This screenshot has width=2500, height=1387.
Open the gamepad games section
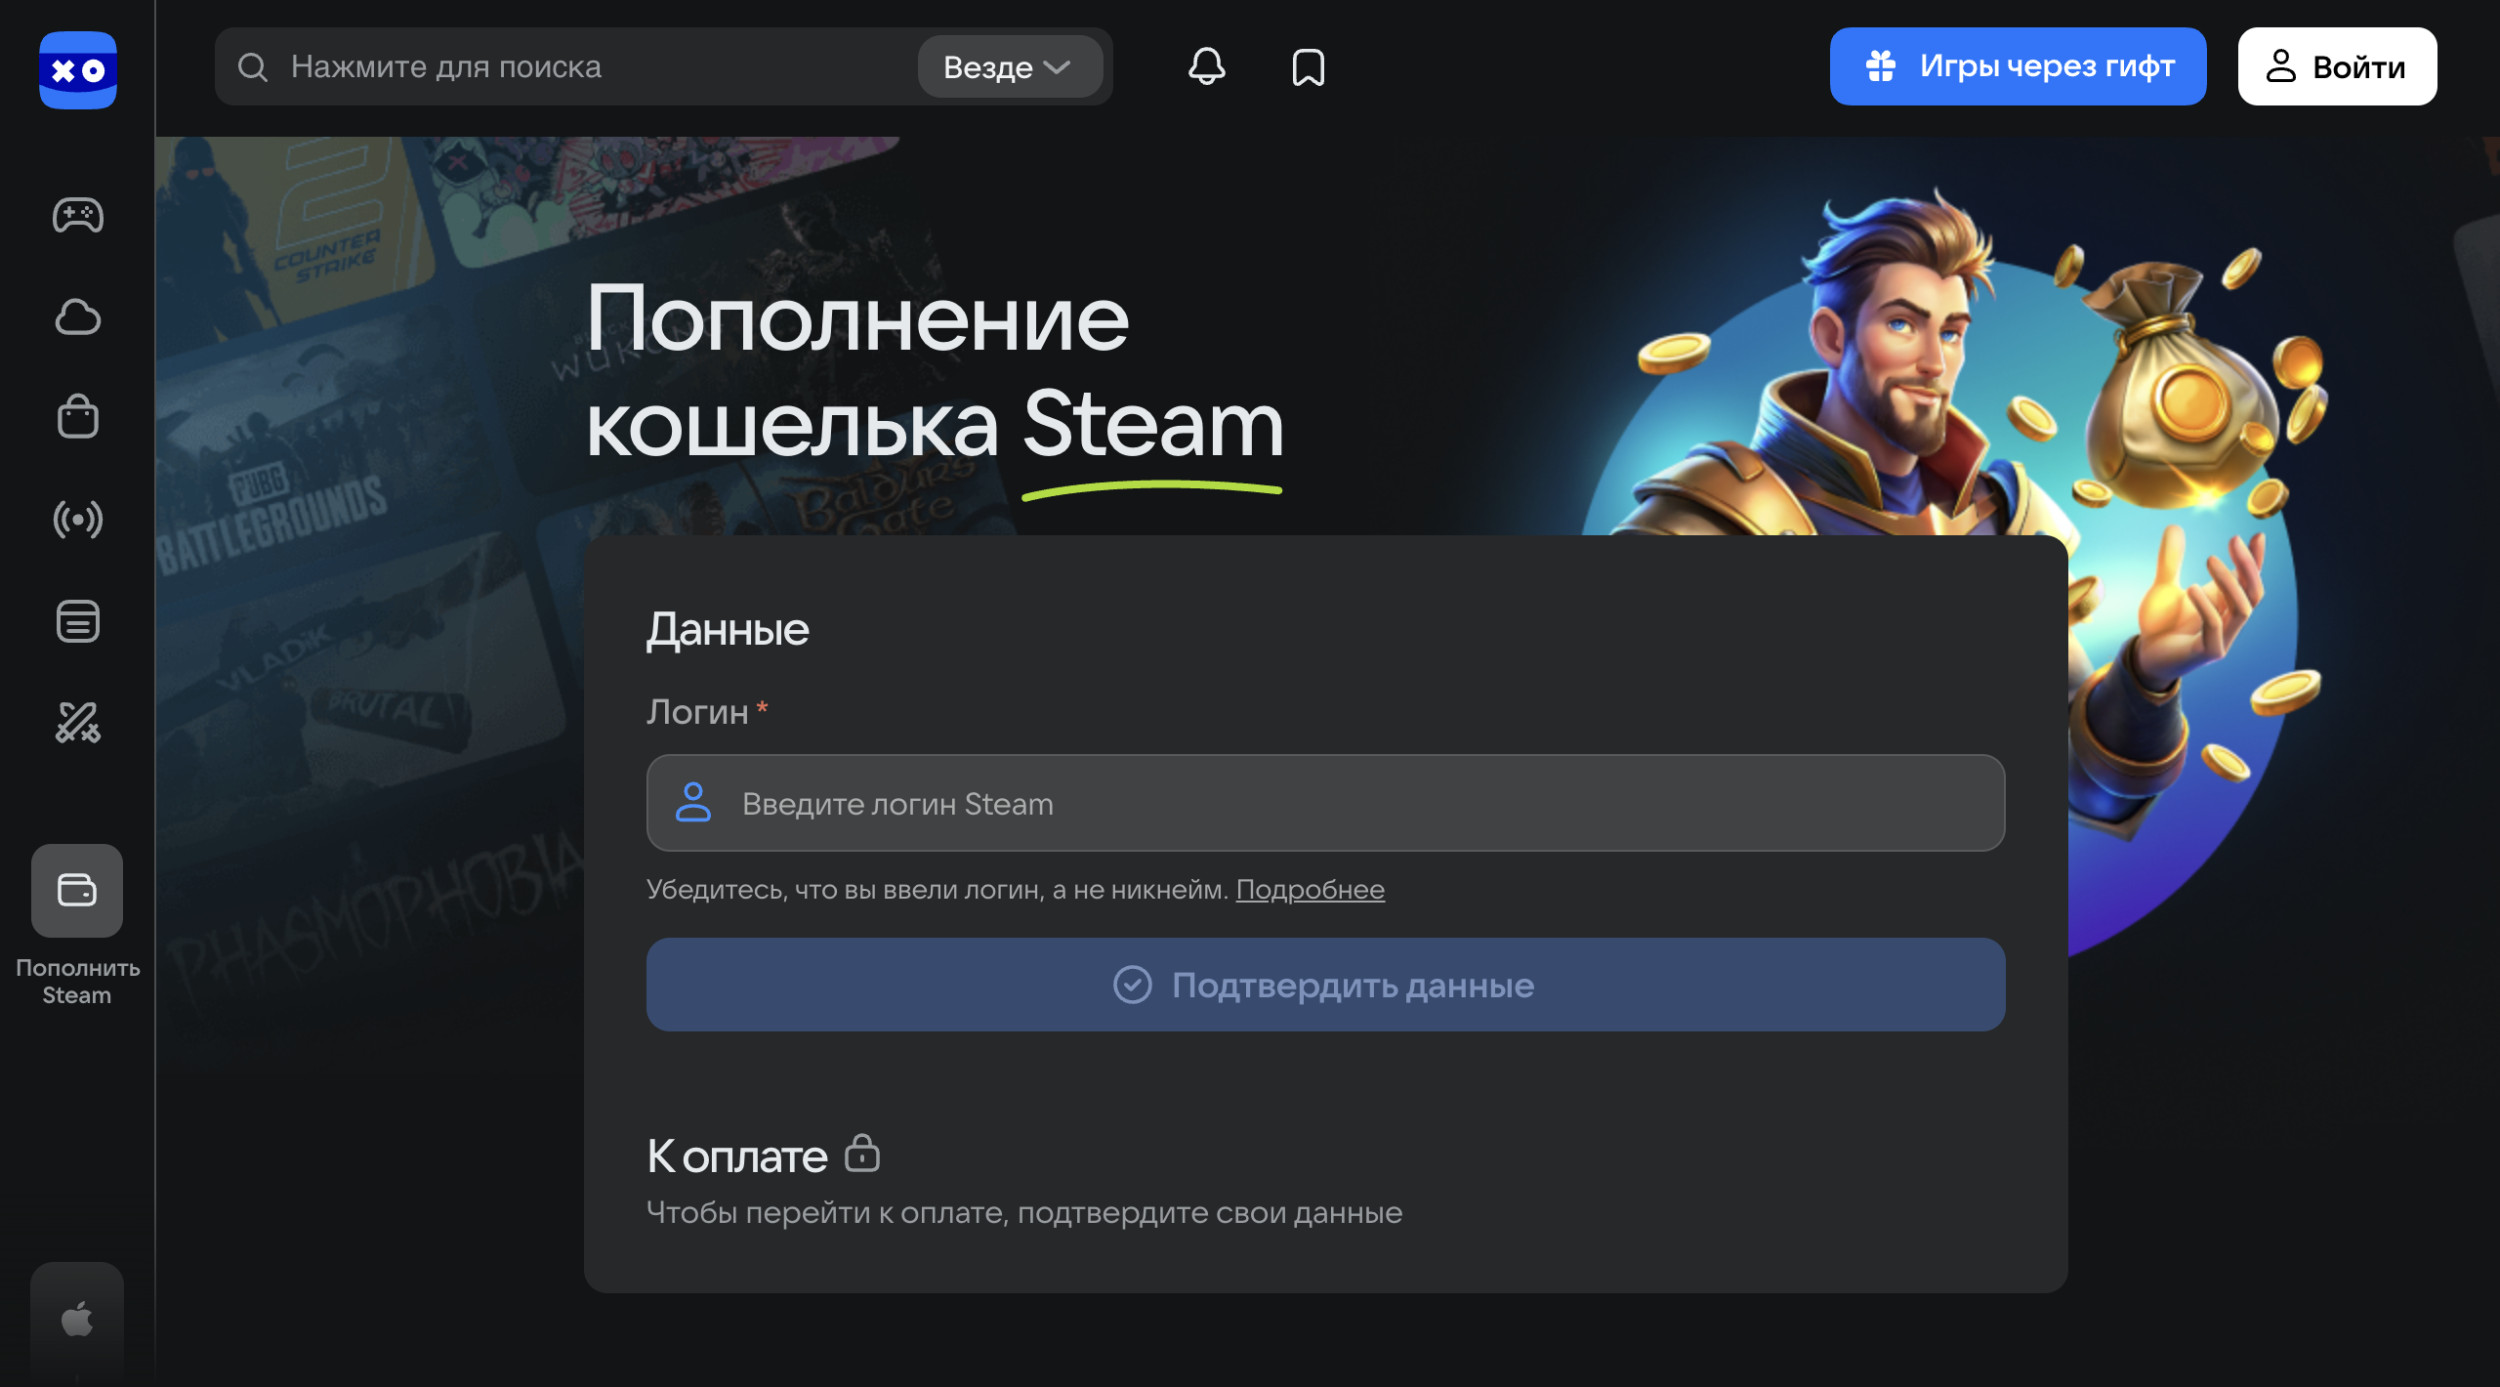77,215
